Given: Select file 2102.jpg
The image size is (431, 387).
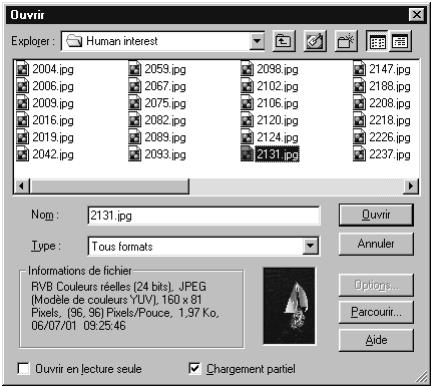Looking at the screenshot, I should [269, 86].
